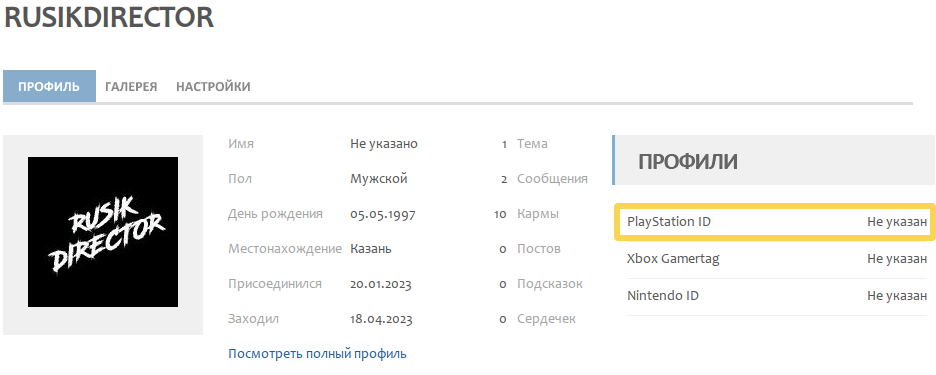The height and width of the screenshot is (375, 936).
Task: Click the Сообщения count statistic
Action: pos(544,179)
